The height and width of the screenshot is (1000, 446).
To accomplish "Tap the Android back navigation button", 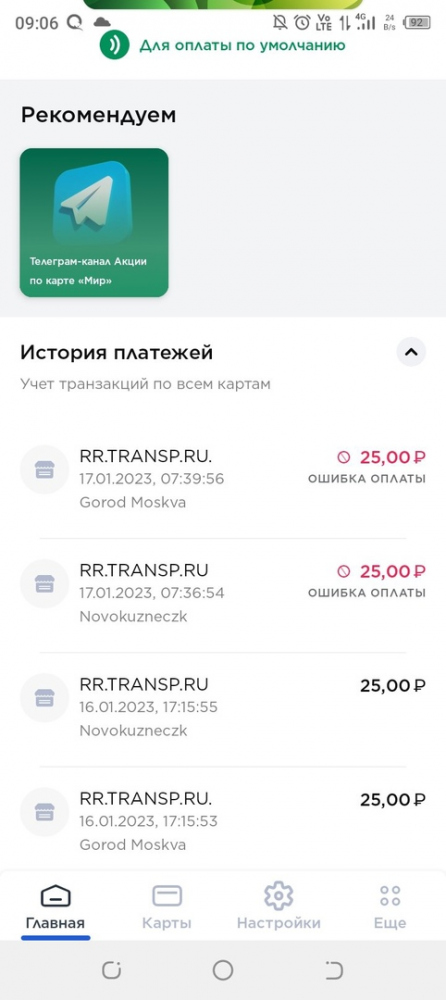I will (334, 971).
